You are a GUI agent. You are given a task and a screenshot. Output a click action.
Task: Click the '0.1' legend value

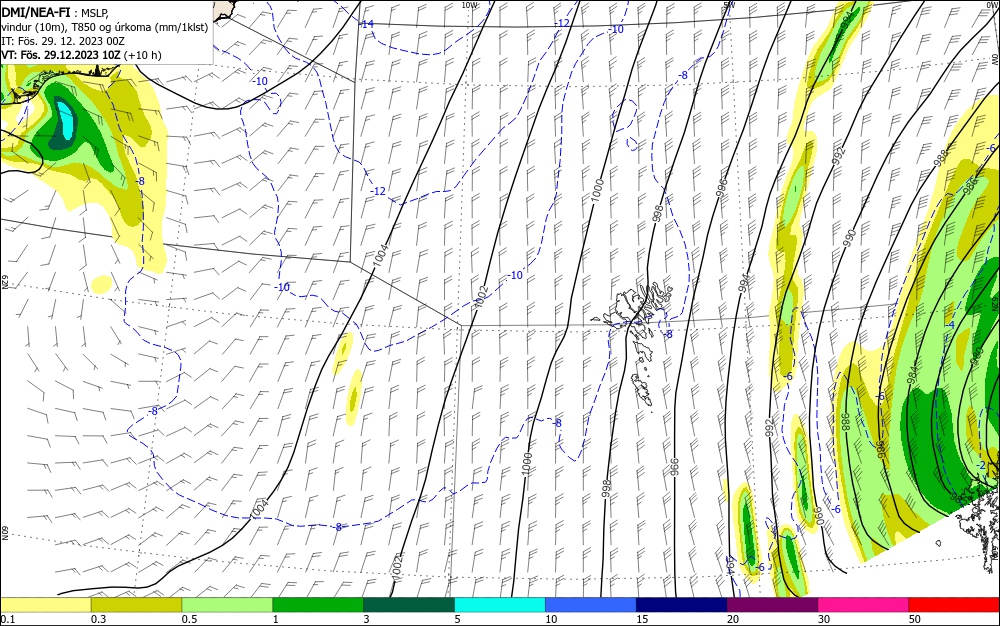tap(8, 619)
